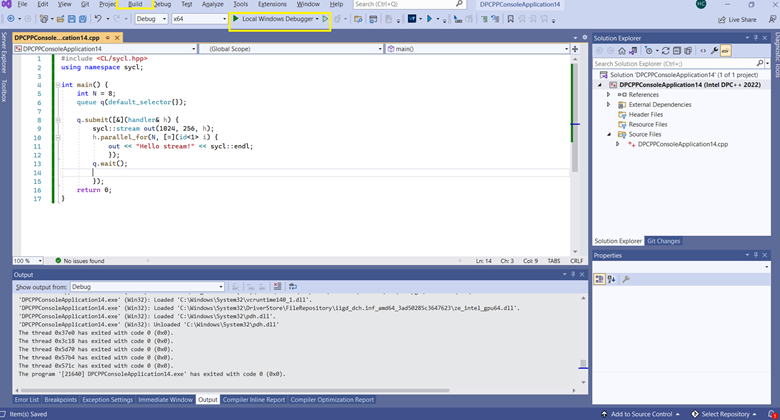Image resolution: width=780 pixels, height=420 pixels.
Task: Switch to the Compiler Optimization Report tab
Action: [332, 400]
